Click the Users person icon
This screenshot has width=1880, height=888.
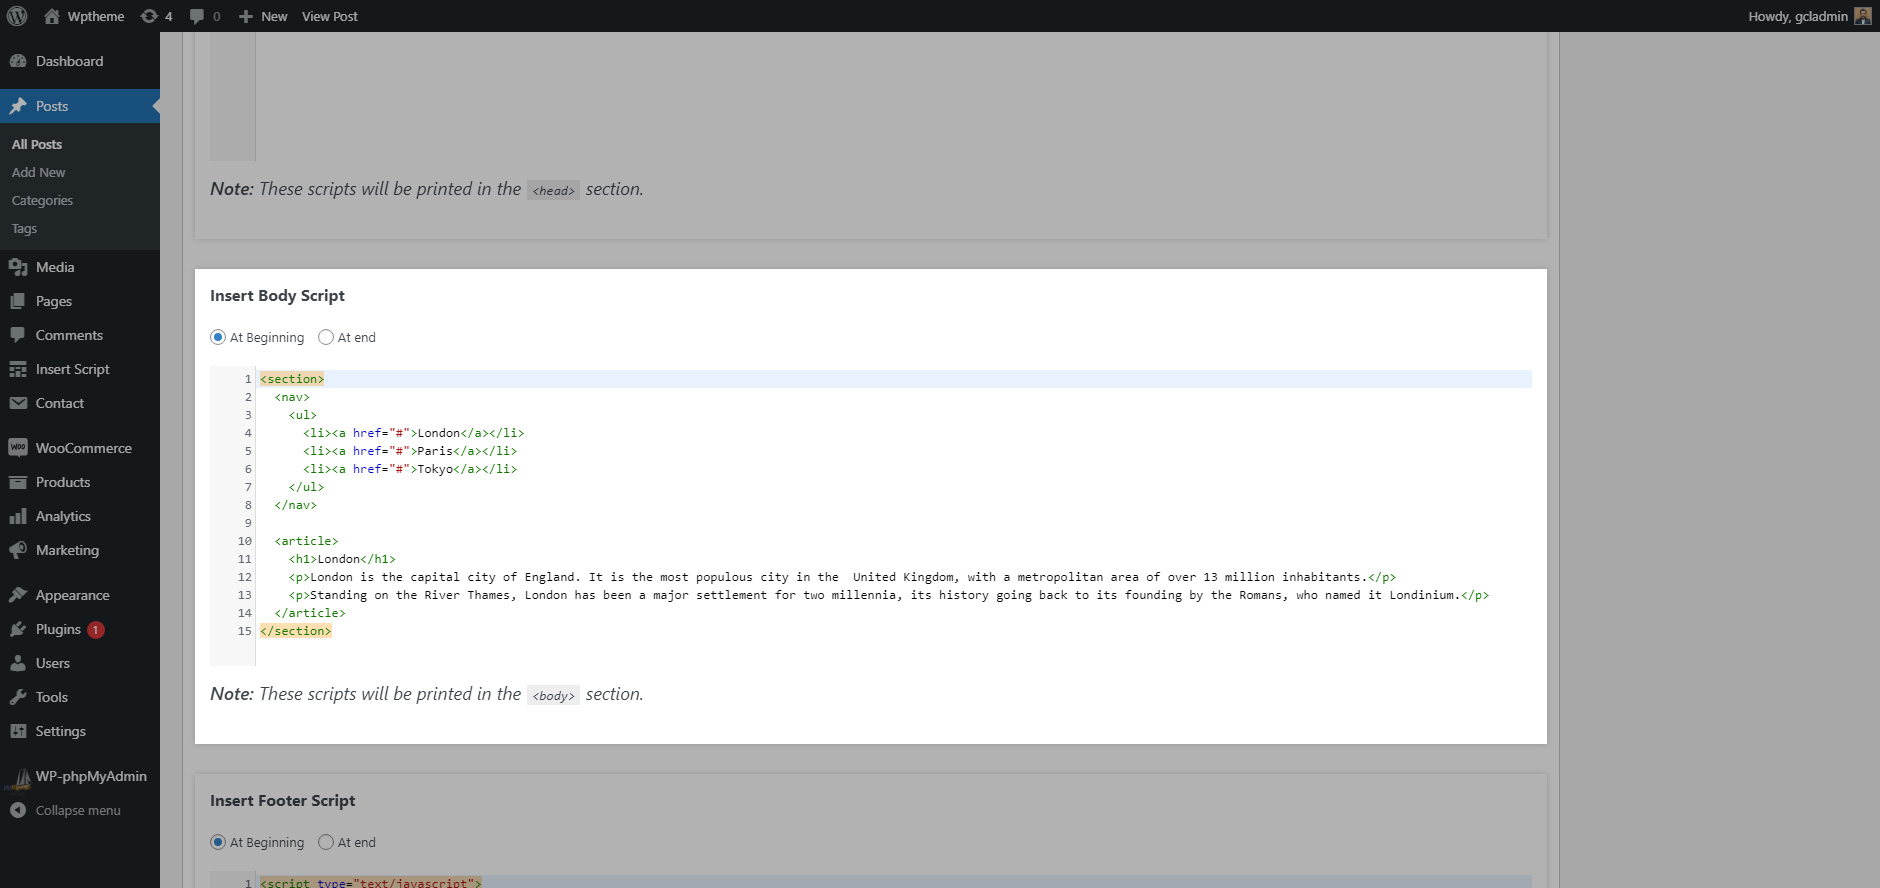coord(18,663)
